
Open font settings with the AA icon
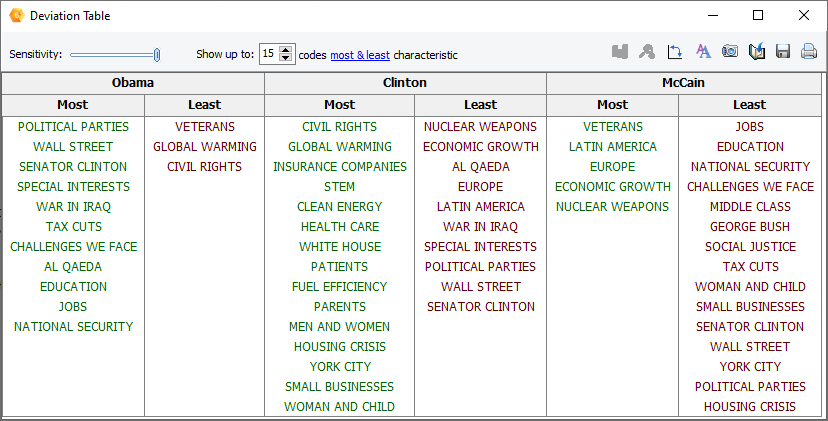pos(703,52)
